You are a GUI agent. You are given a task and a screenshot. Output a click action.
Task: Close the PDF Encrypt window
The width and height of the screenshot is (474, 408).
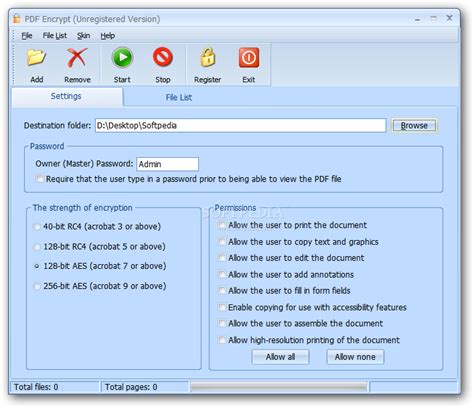(x=449, y=18)
